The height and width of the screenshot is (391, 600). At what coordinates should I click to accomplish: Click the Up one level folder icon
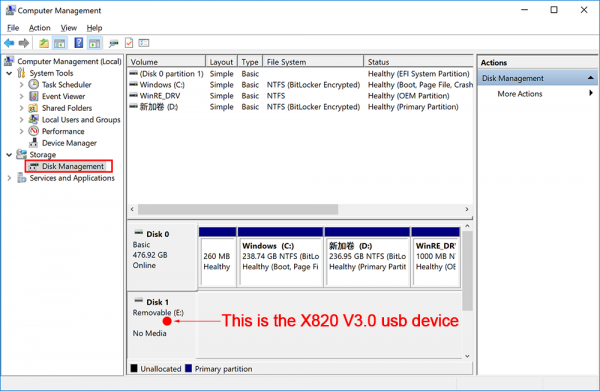pyautogui.click(x=44, y=43)
